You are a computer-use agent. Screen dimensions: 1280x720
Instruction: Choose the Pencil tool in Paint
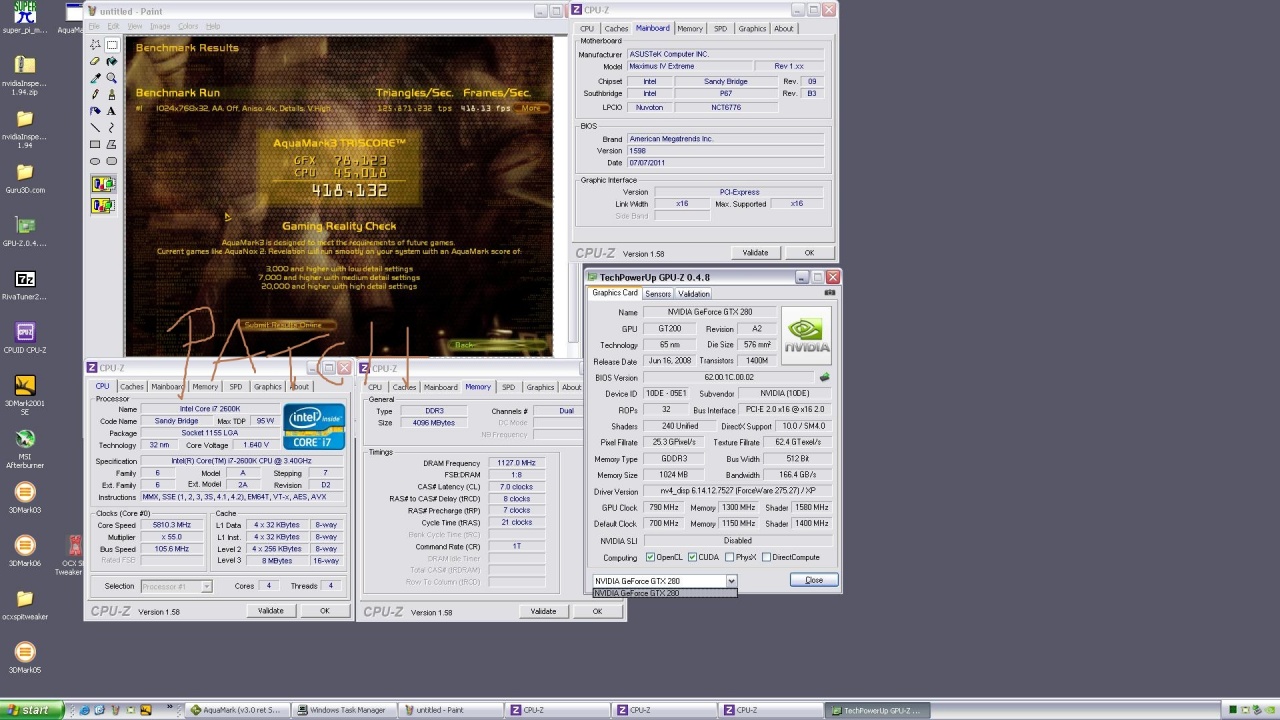point(95,95)
